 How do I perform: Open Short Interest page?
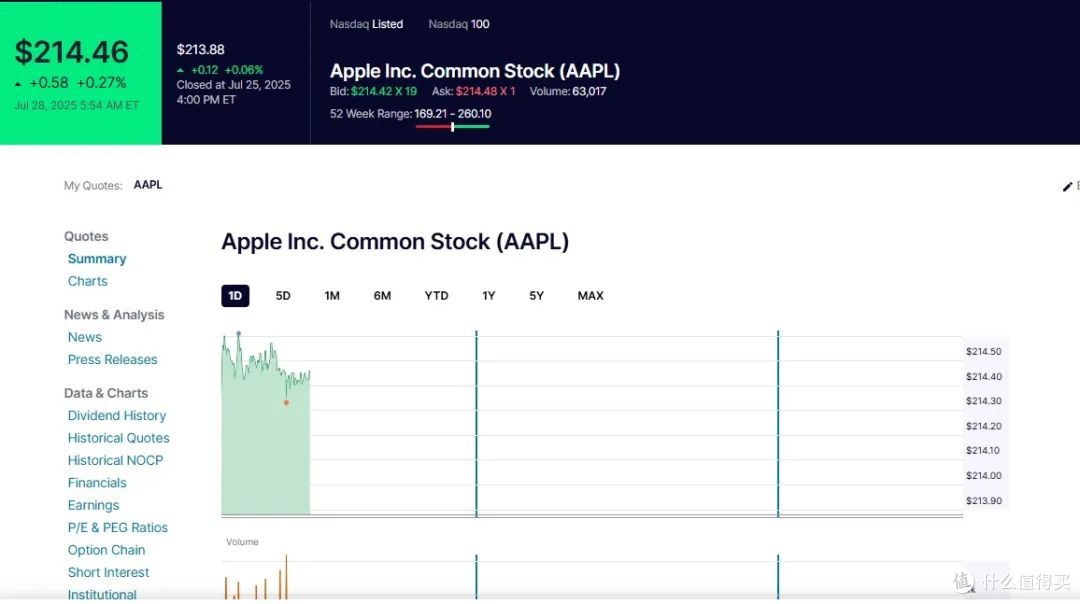[108, 572]
